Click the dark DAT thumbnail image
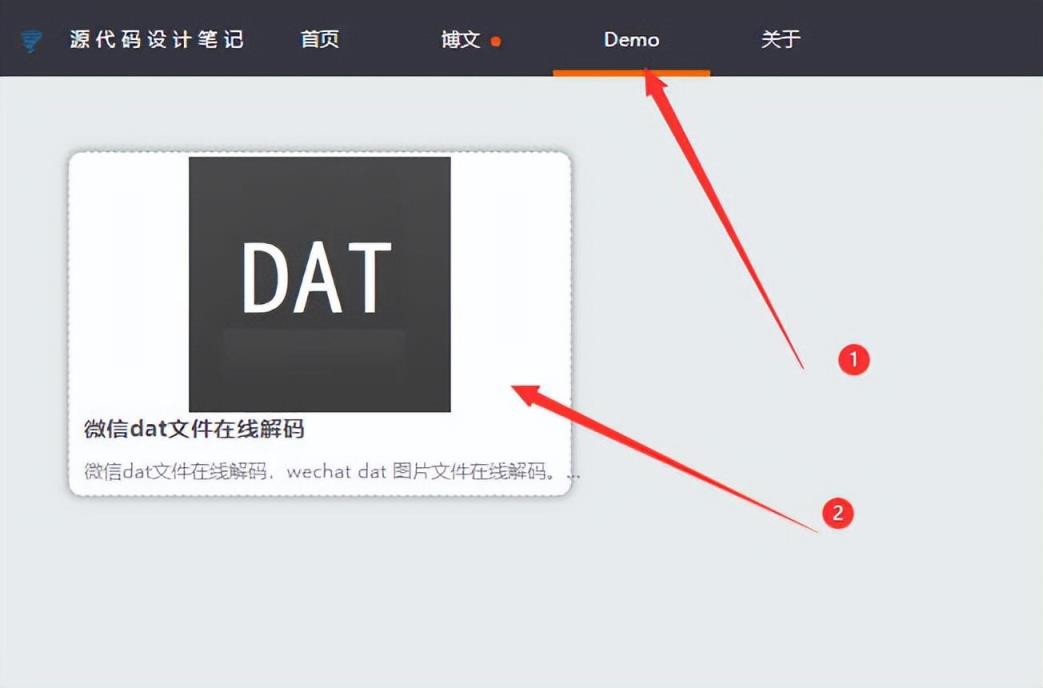 tap(320, 284)
